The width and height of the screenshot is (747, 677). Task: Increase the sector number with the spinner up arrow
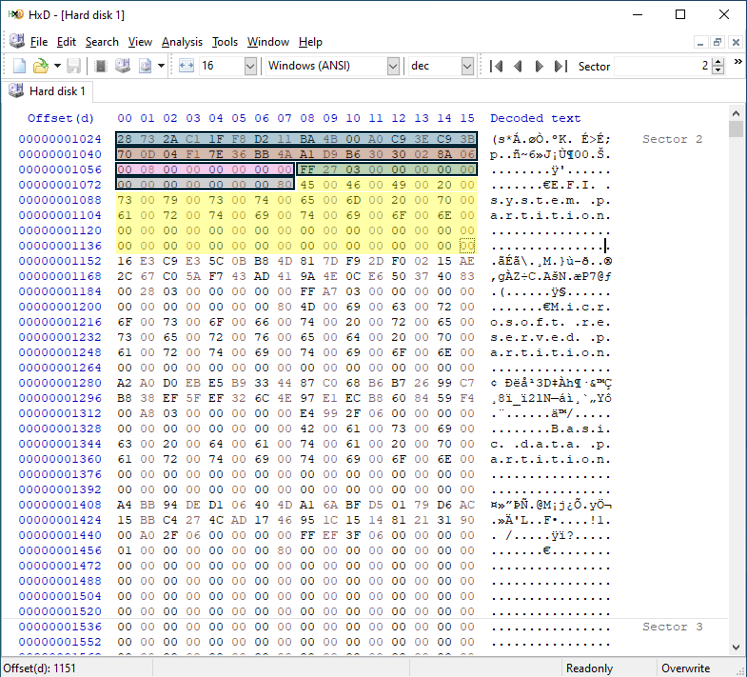point(719,62)
